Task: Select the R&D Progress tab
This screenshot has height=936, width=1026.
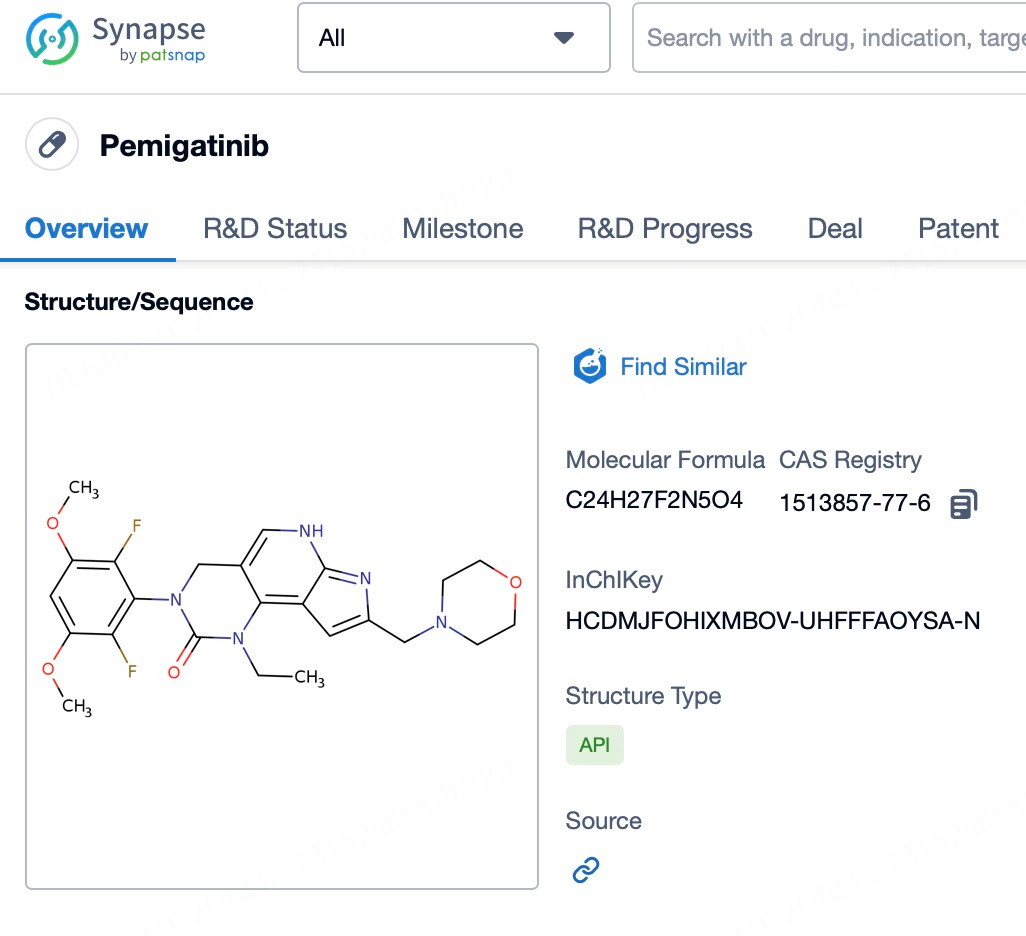Action: click(x=665, y=229)
